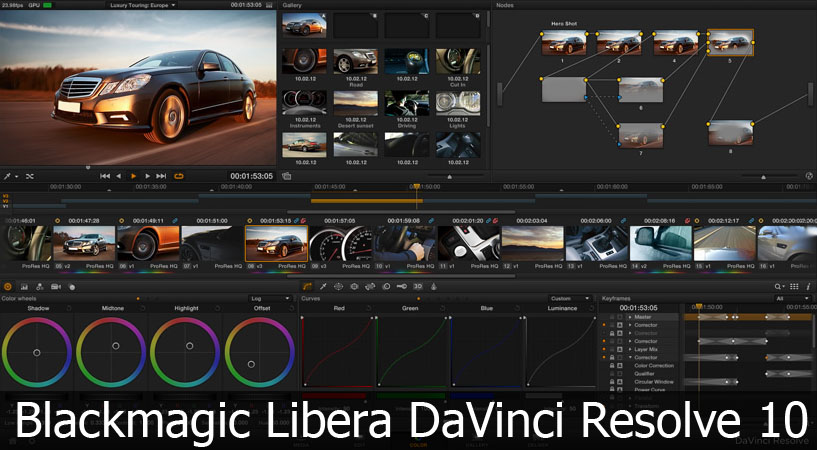The width and height of the screenshot is (817, 450).
Task: Jump to the last frame in viewer
Action: 162,176
